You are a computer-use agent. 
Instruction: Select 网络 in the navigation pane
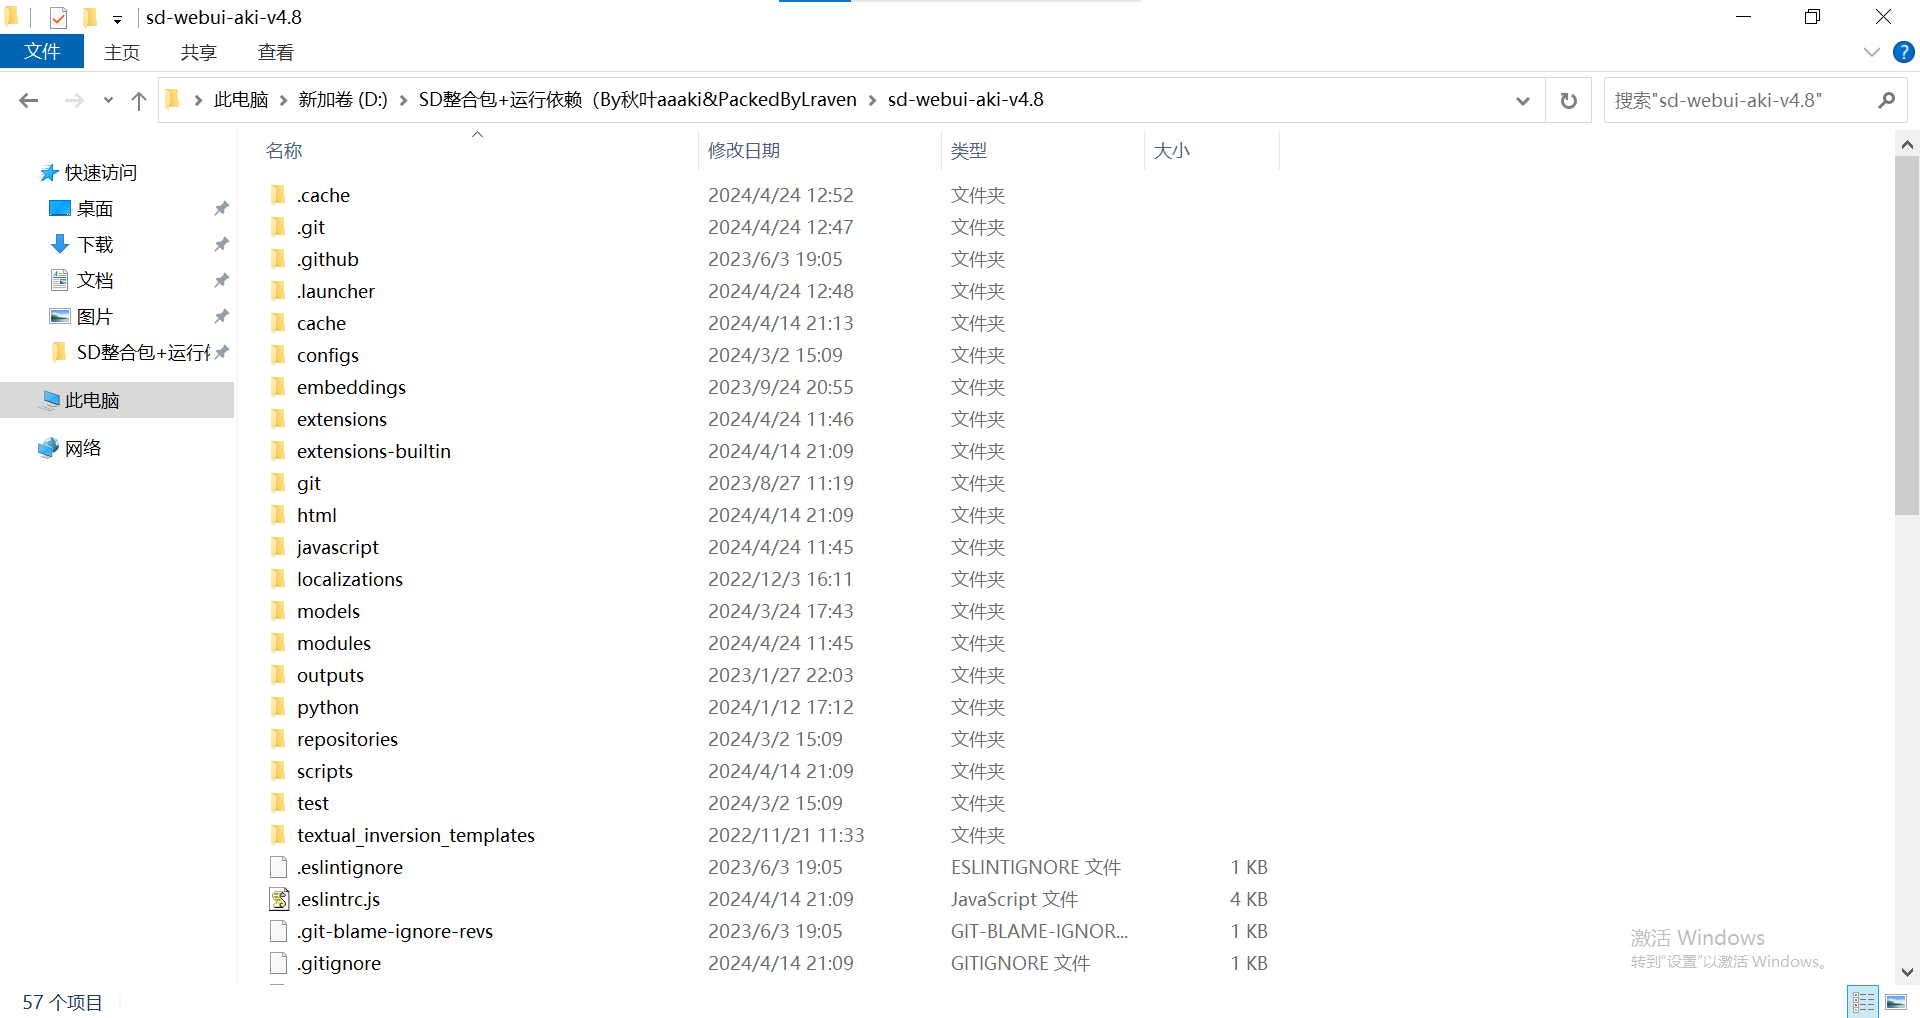pos(83,449)
